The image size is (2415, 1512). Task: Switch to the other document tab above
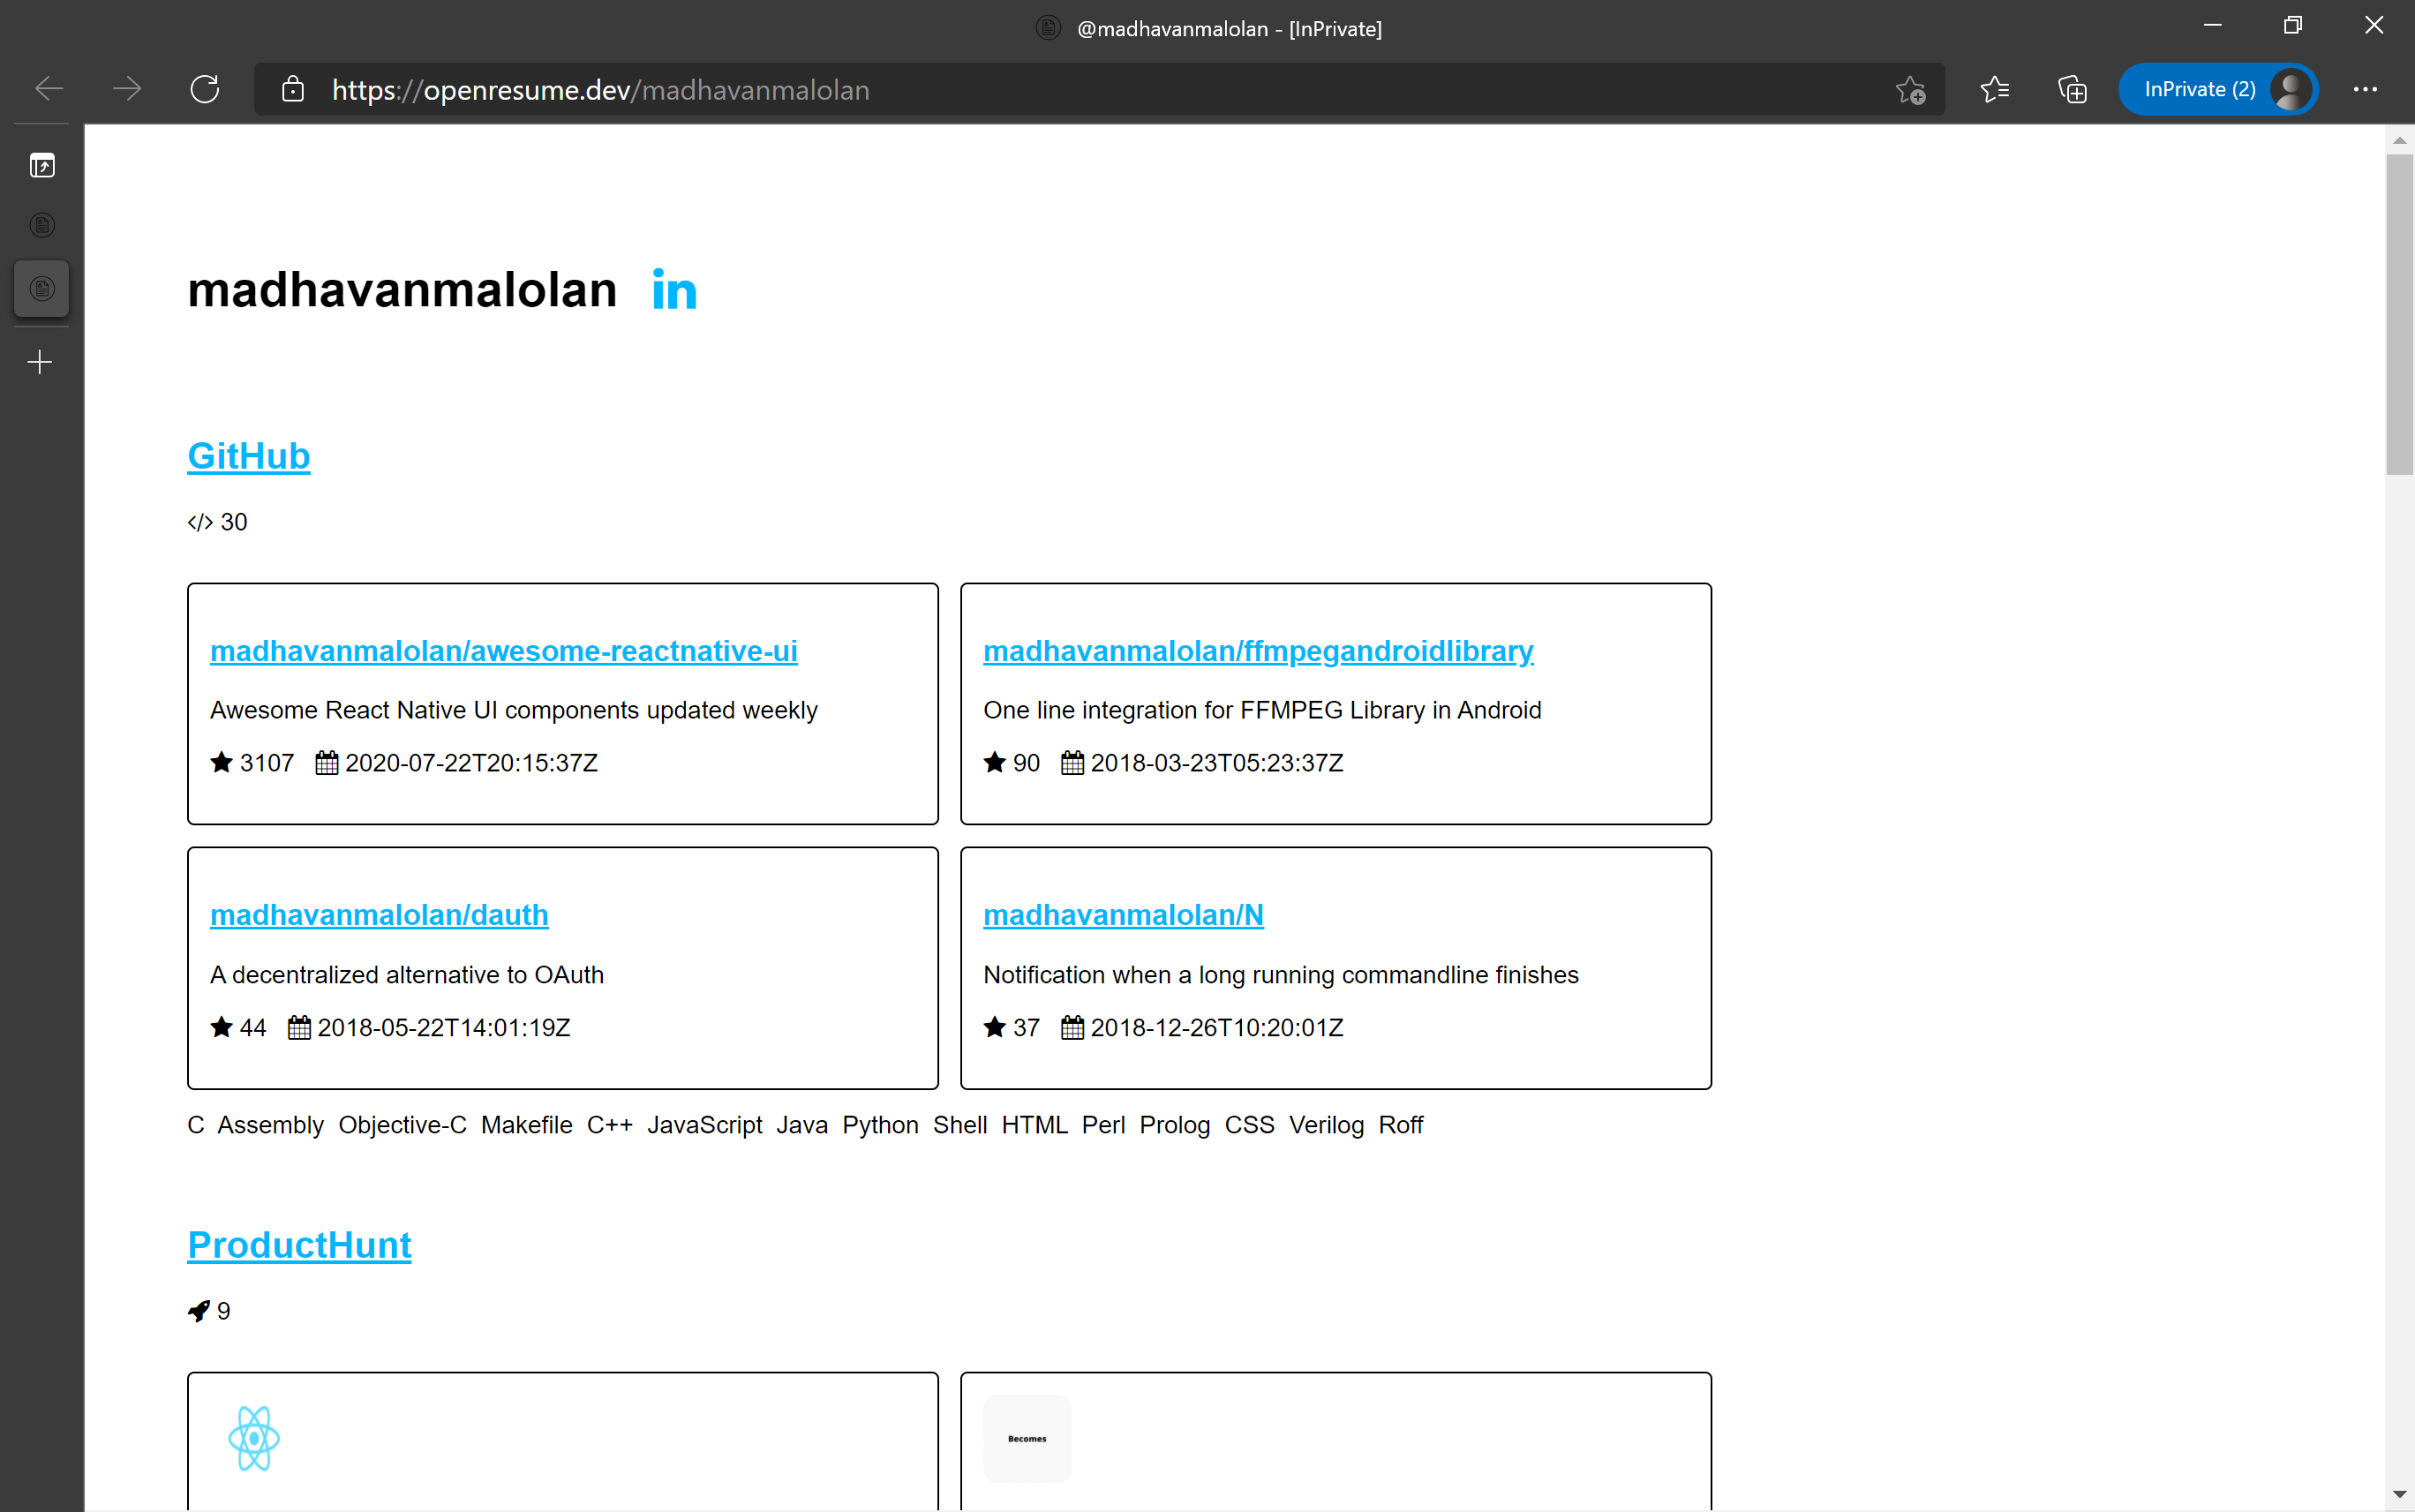coord(41,224)
